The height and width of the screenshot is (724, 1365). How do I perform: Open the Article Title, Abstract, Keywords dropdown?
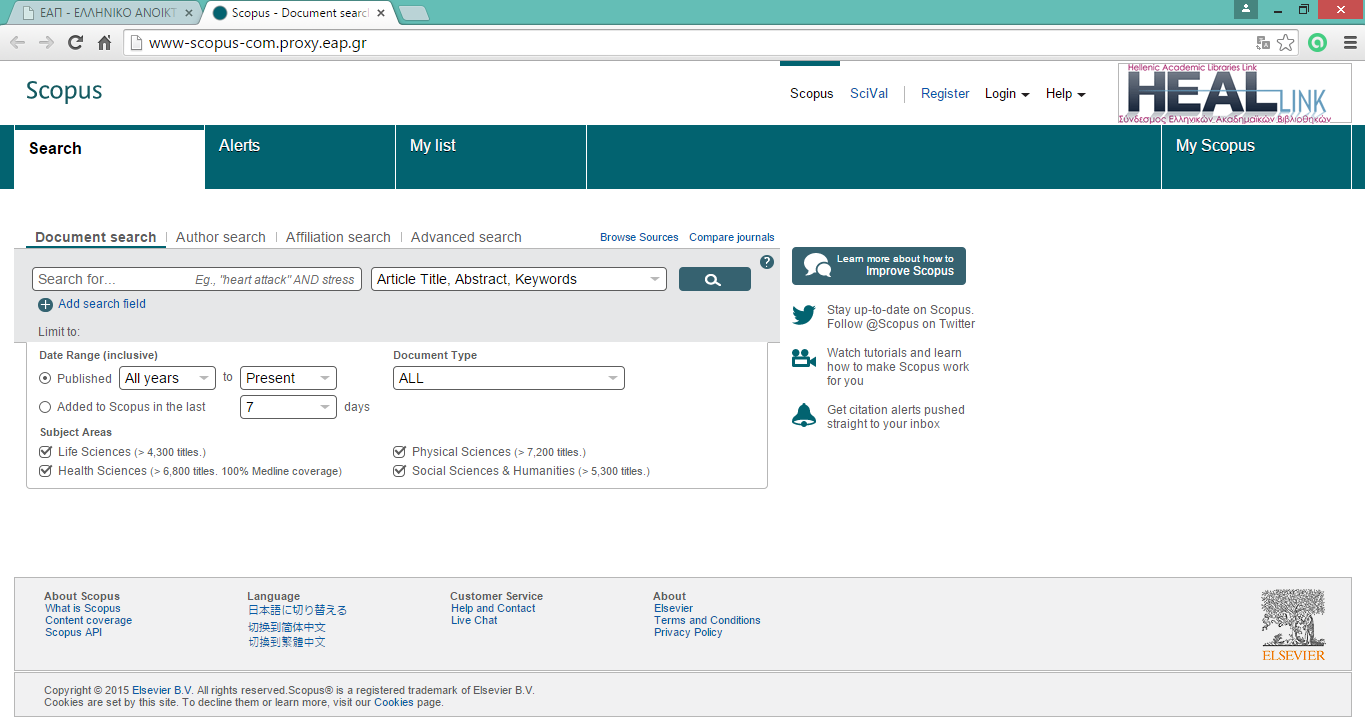(x=519, y=280)
